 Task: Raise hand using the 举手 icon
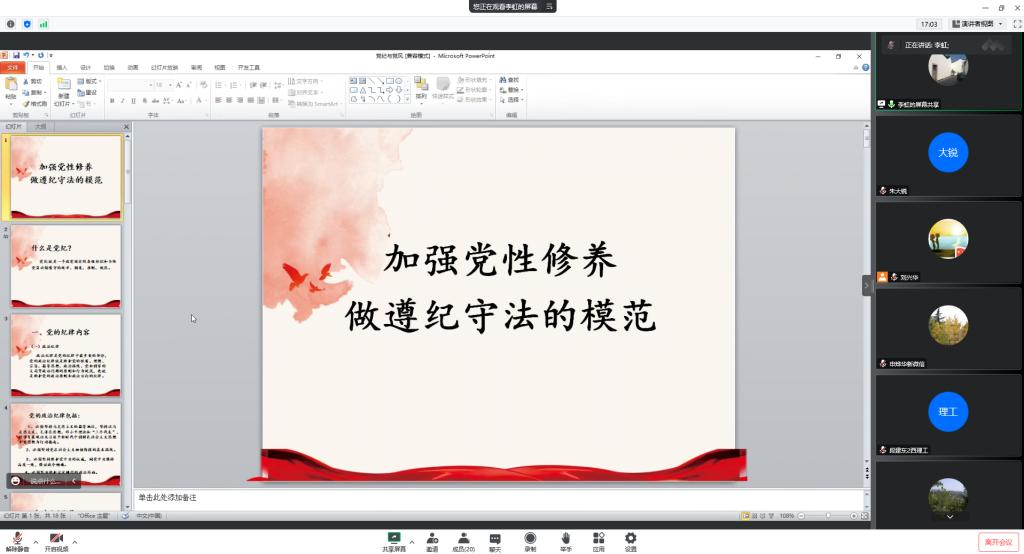(565, 538)
